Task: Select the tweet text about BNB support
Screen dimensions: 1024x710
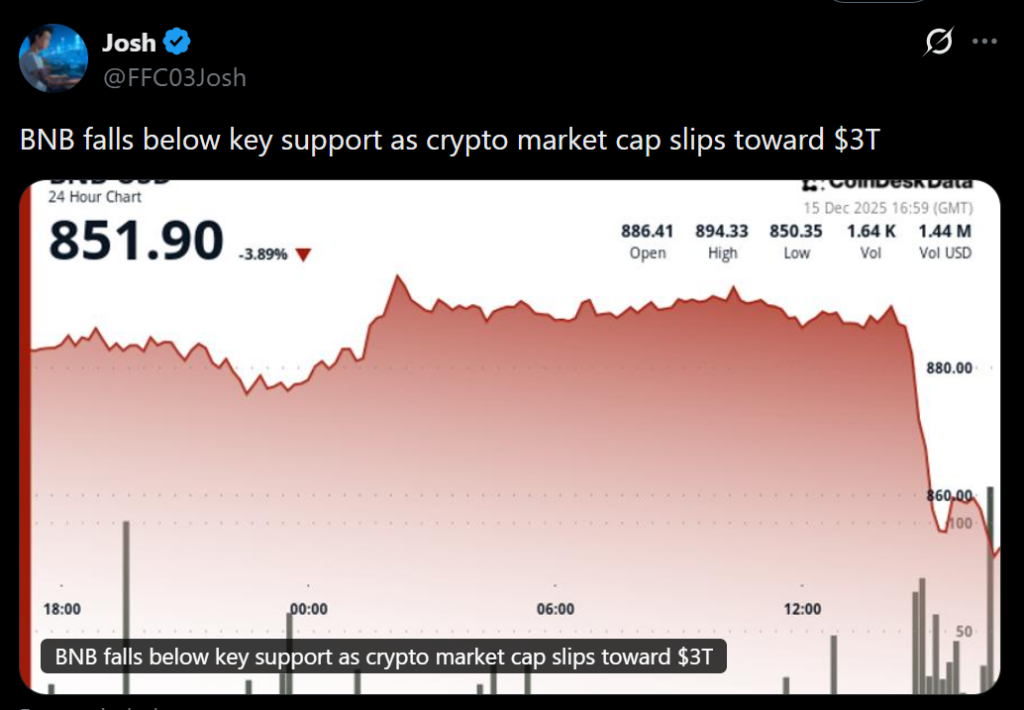Action: pyautogui.click(x=449, y=140)
